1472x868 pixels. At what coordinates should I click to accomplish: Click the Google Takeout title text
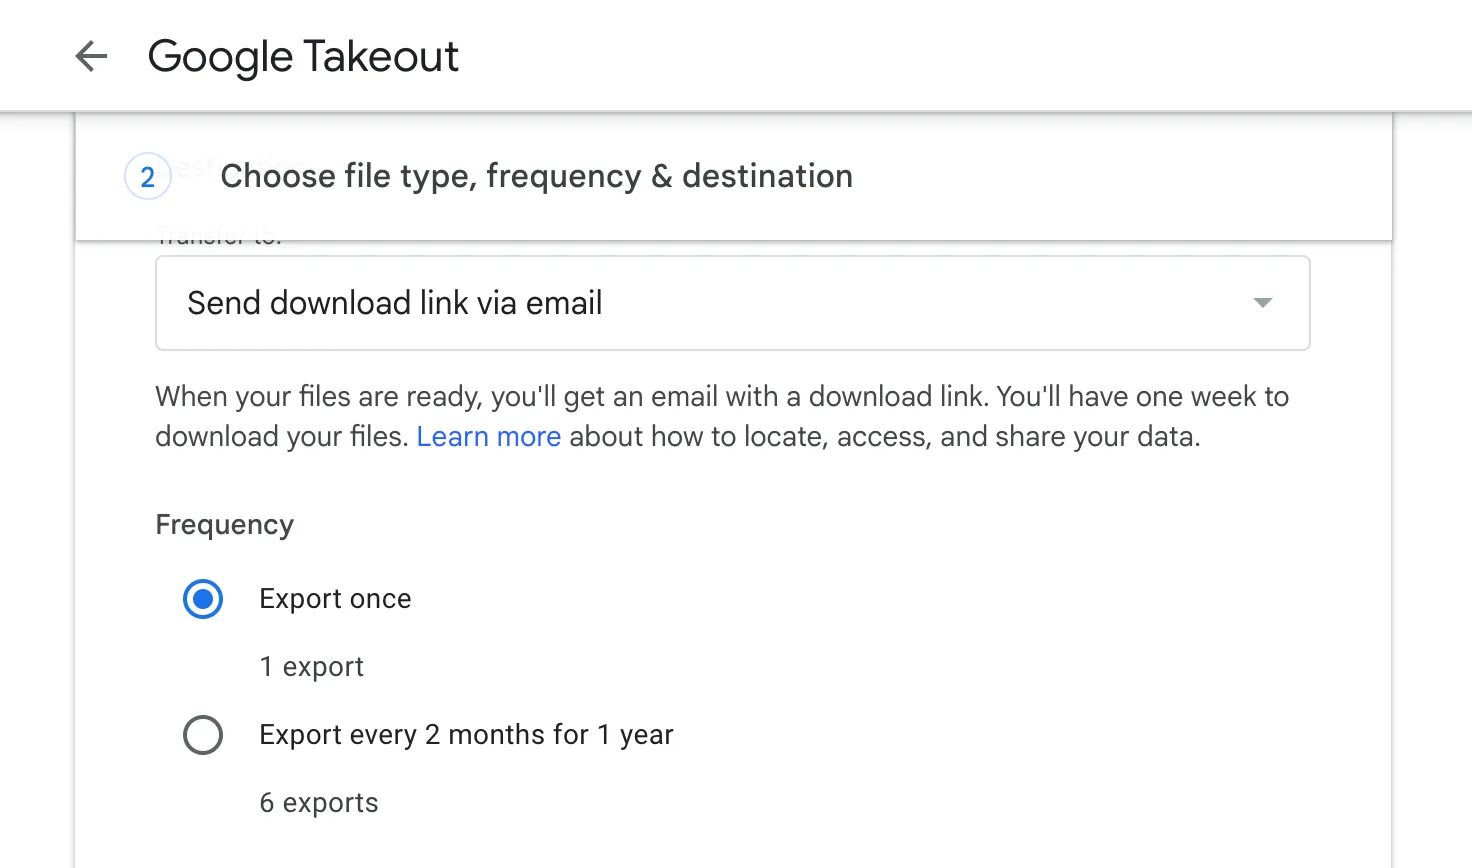tap(303, 57)
